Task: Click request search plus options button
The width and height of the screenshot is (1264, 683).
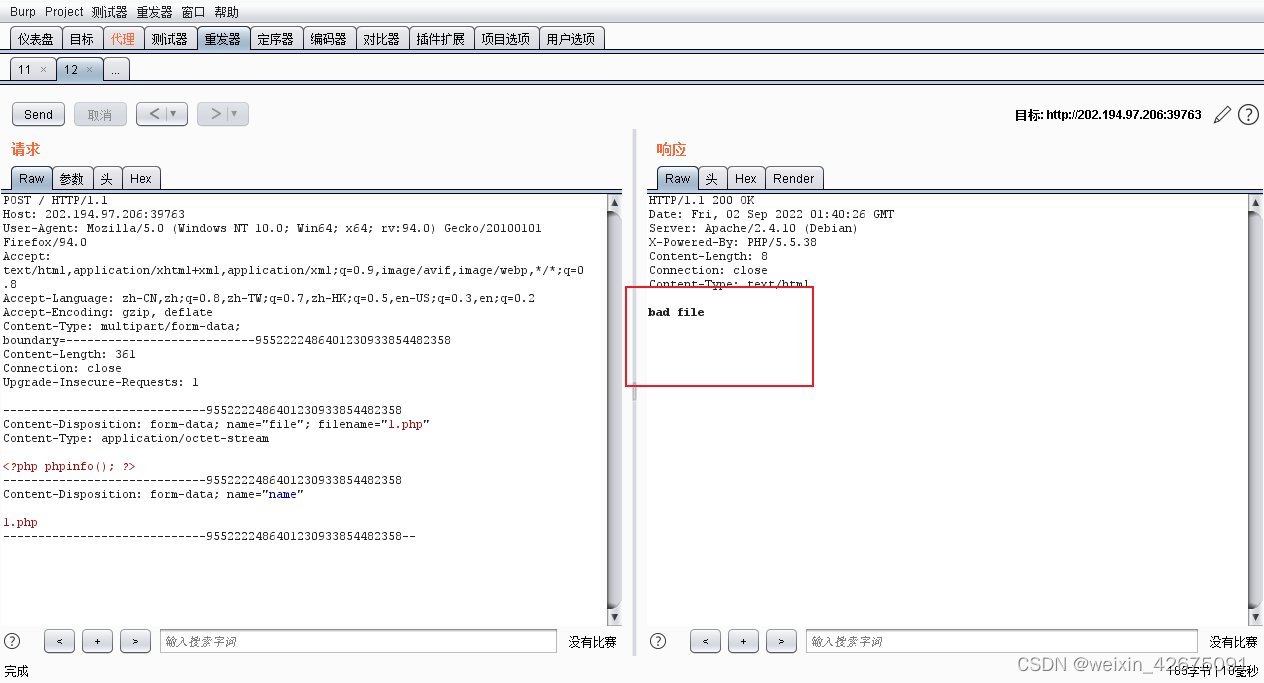Action: pos(97,641)
